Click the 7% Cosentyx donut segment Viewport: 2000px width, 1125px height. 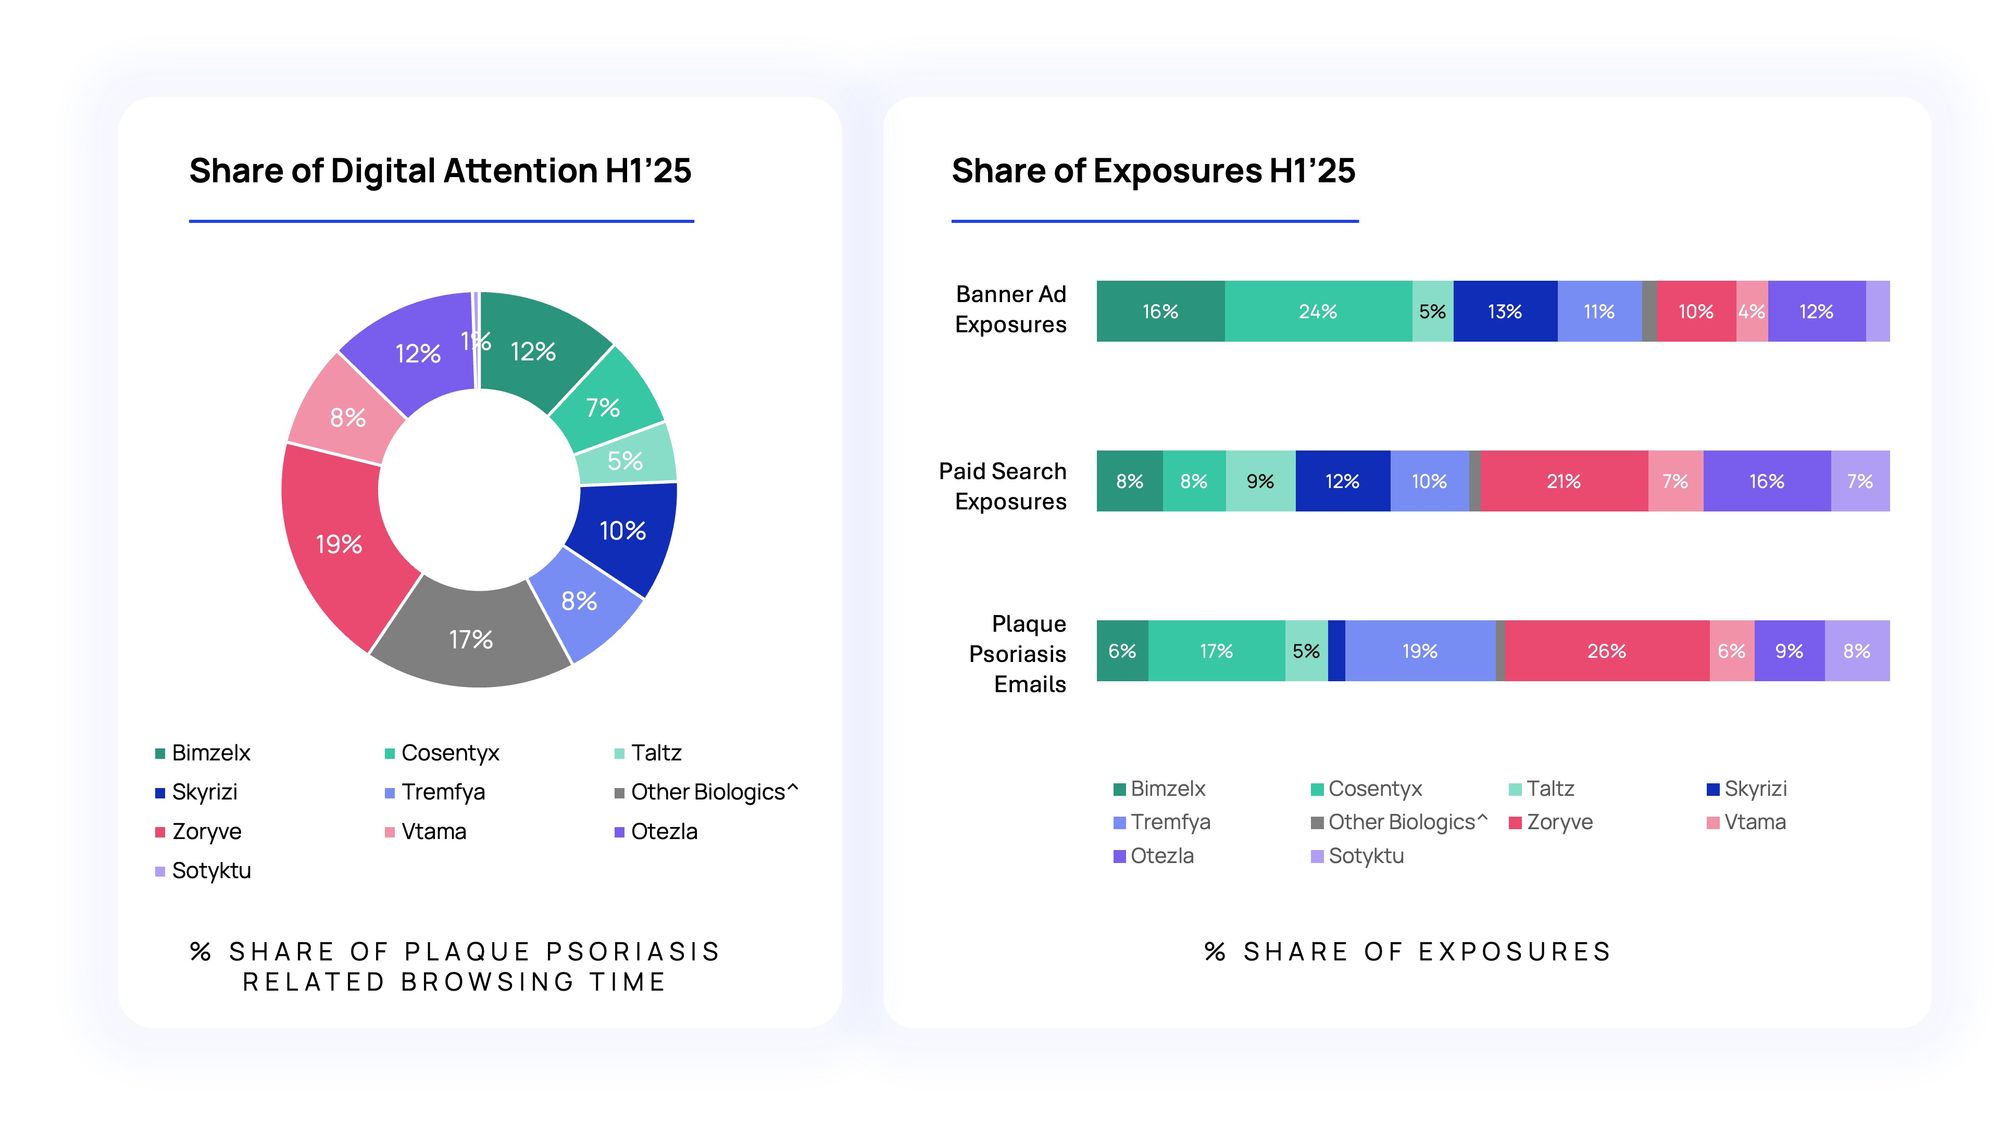point(608,403)
